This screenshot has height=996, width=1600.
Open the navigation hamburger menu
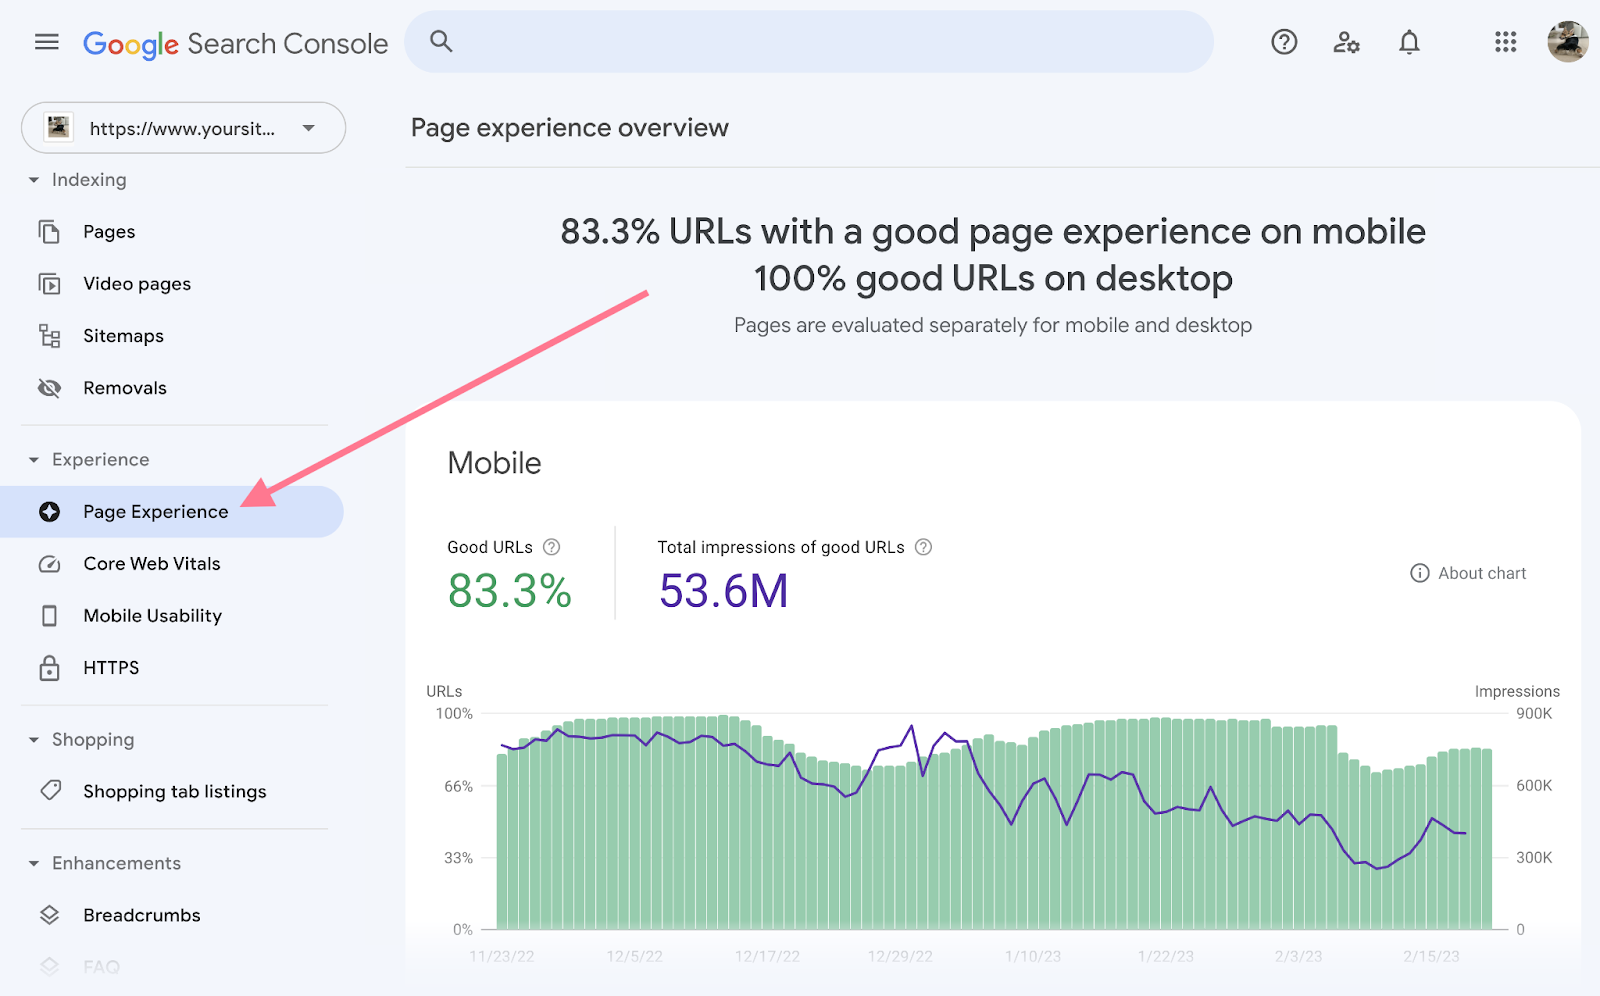[x=46, y=42]
